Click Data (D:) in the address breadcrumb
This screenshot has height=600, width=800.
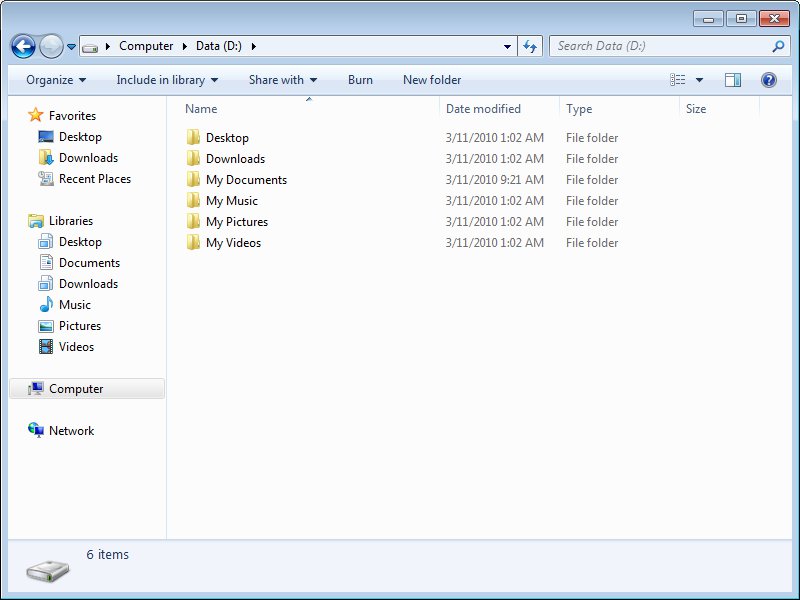point(218,46)
